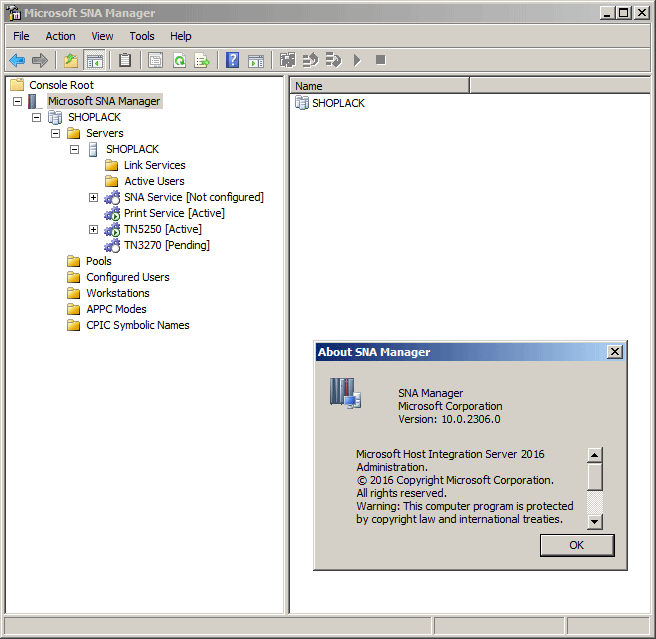Close the About SNA Manager dialog

(615, 352)
